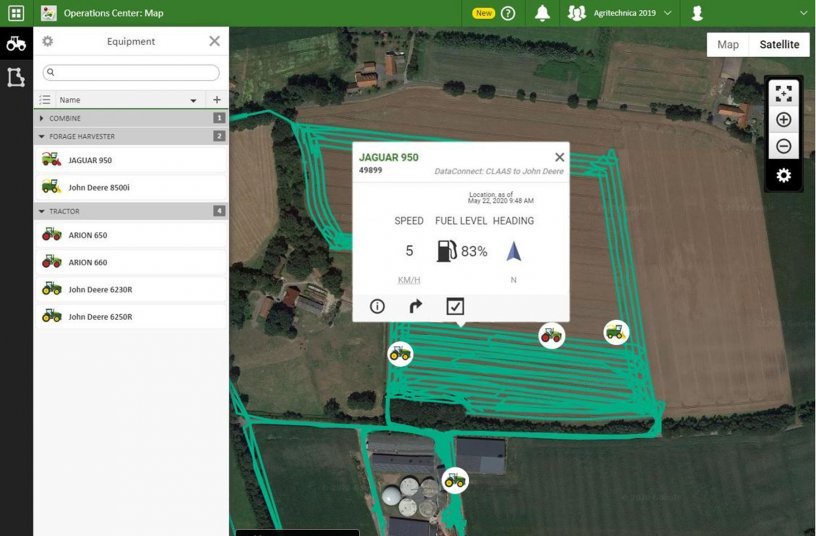Click the organization people icon
Screen dimensions: 816x536
(x=577, y=13)
